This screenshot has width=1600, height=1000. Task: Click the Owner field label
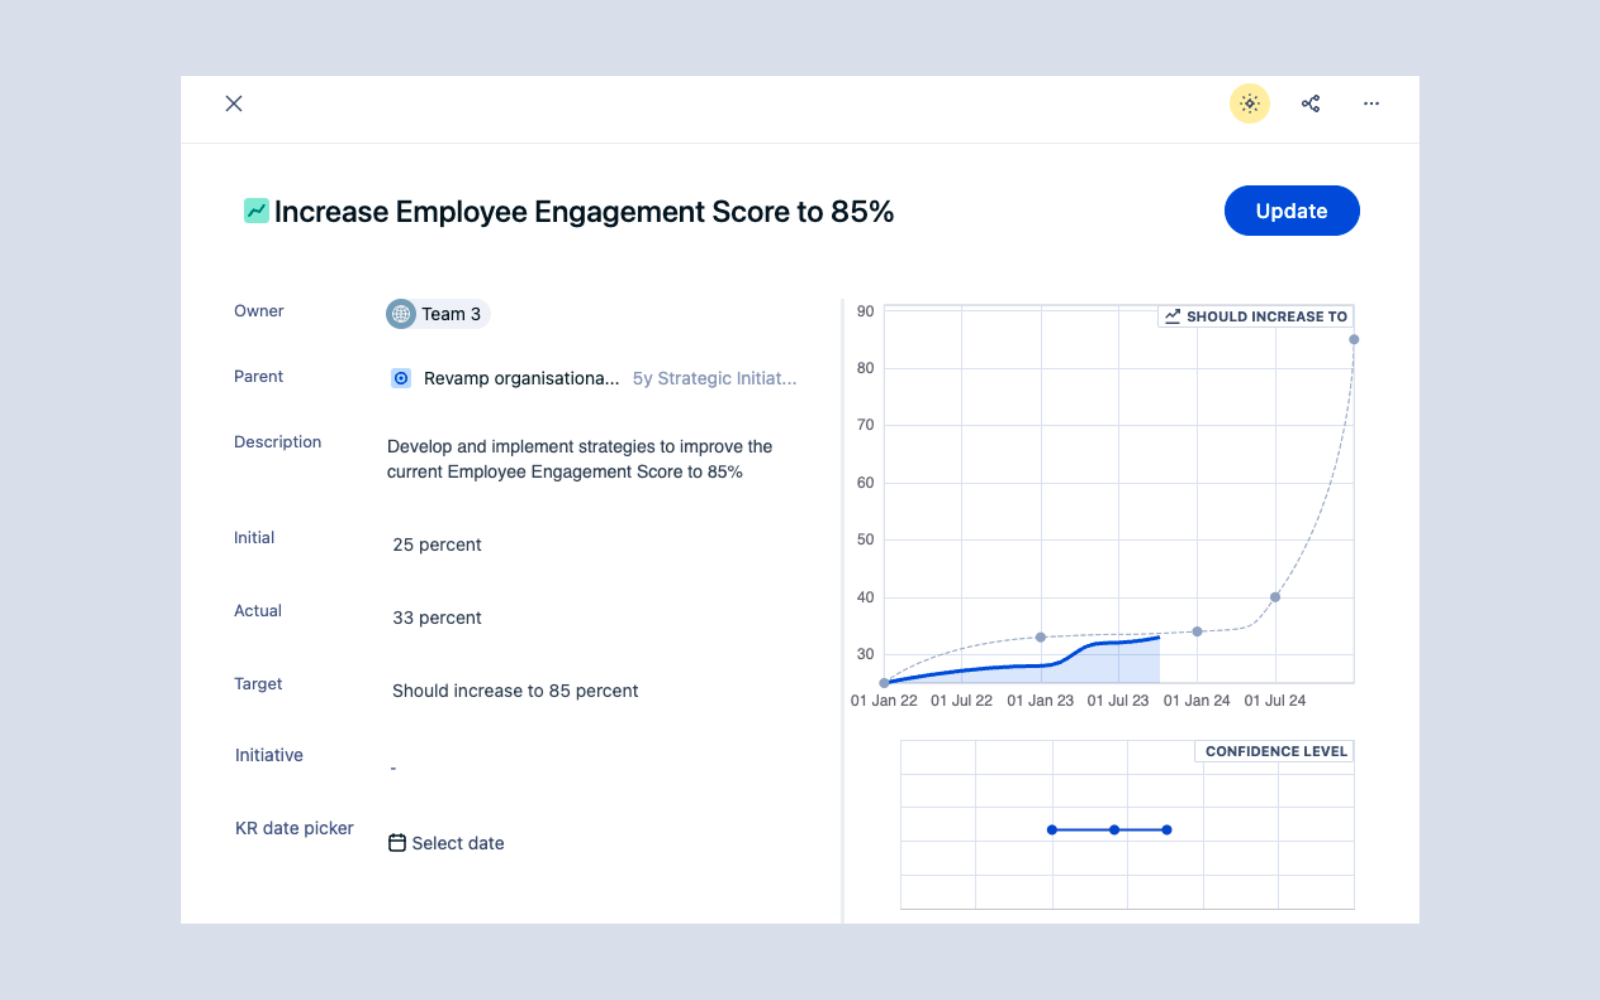[259, 311]
